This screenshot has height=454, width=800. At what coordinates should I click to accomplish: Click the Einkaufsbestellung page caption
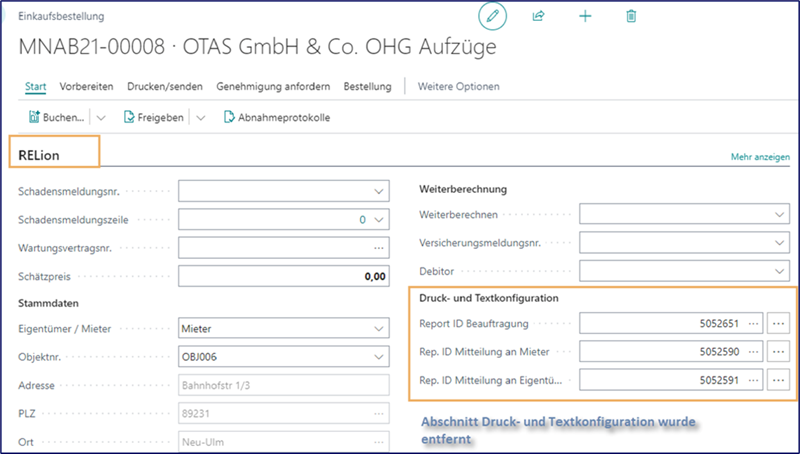point(61,16)
